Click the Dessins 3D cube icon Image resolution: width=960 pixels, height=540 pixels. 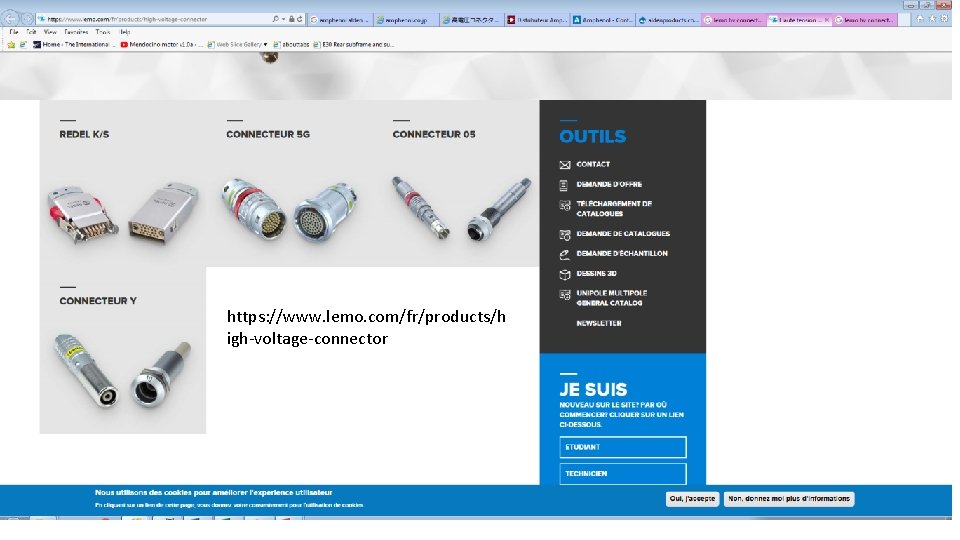coord(564,274)
